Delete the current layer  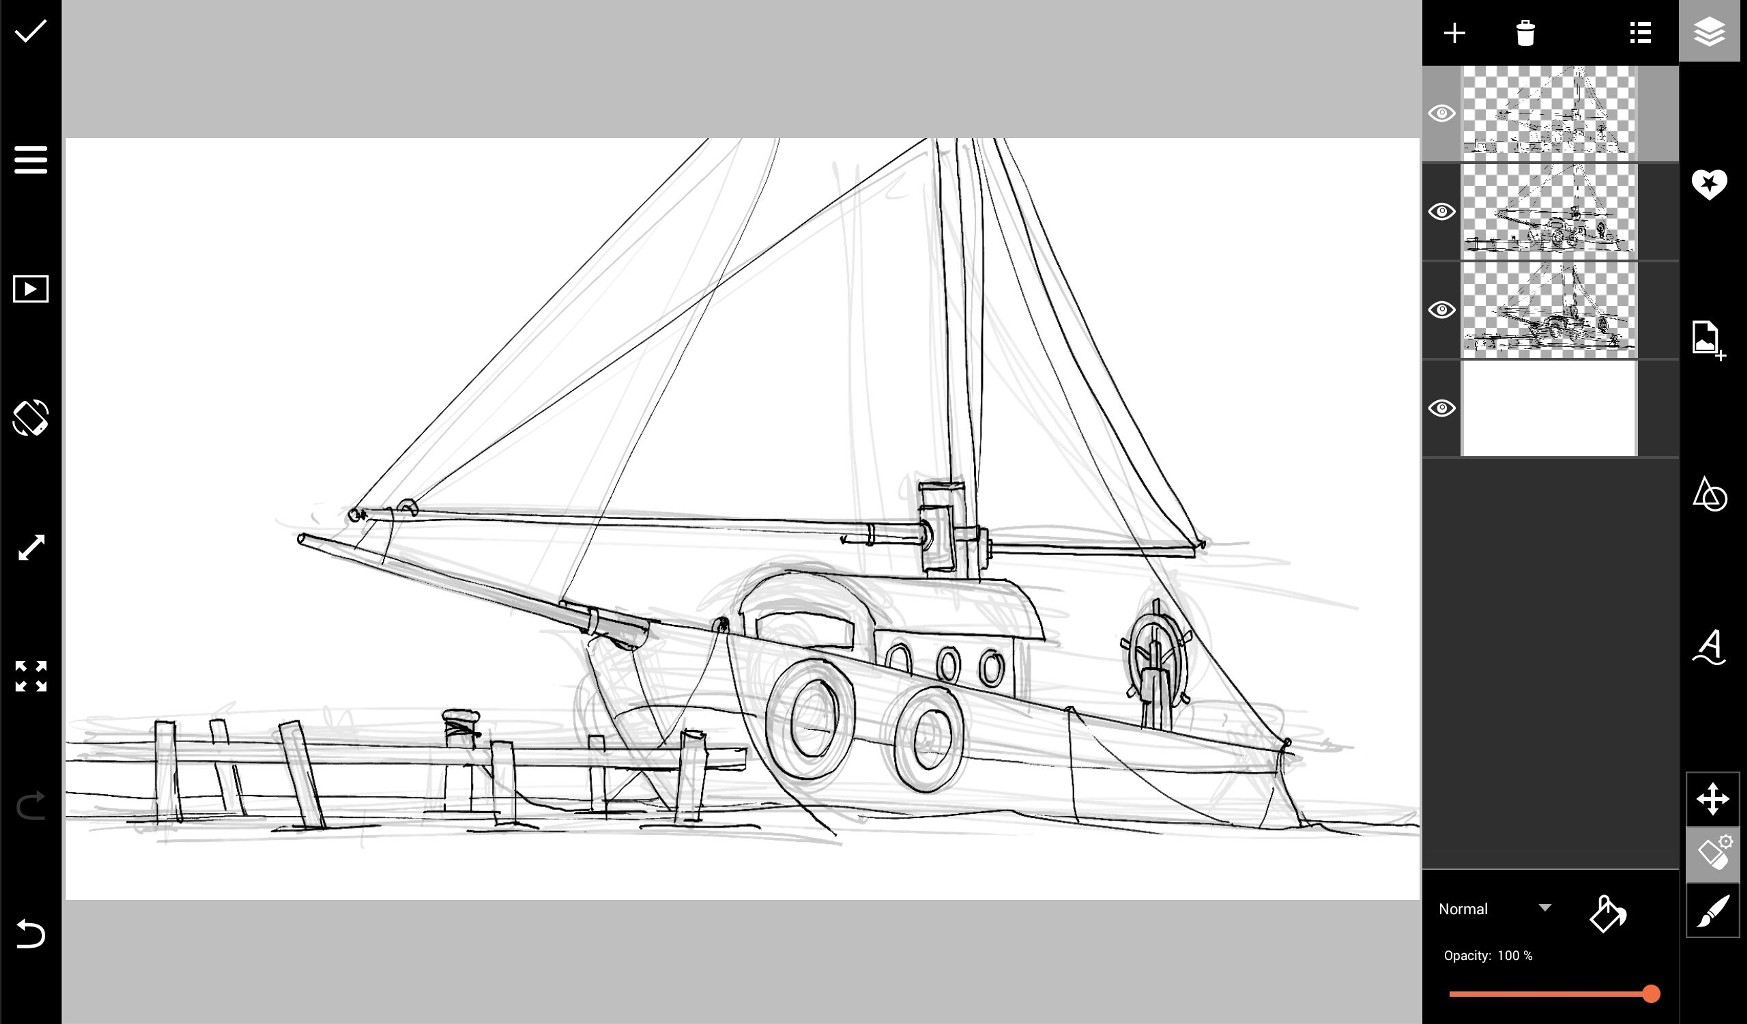coord(1524,32)
